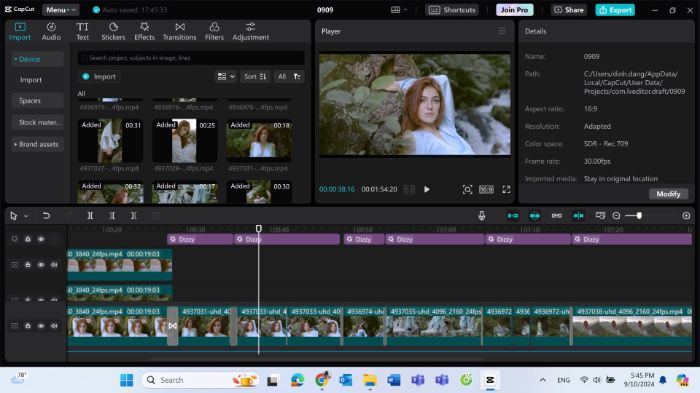This screenshot has height=393, width=700.
Task: Click the record voiceover microphone icon
Action: (x=482, y=216)
